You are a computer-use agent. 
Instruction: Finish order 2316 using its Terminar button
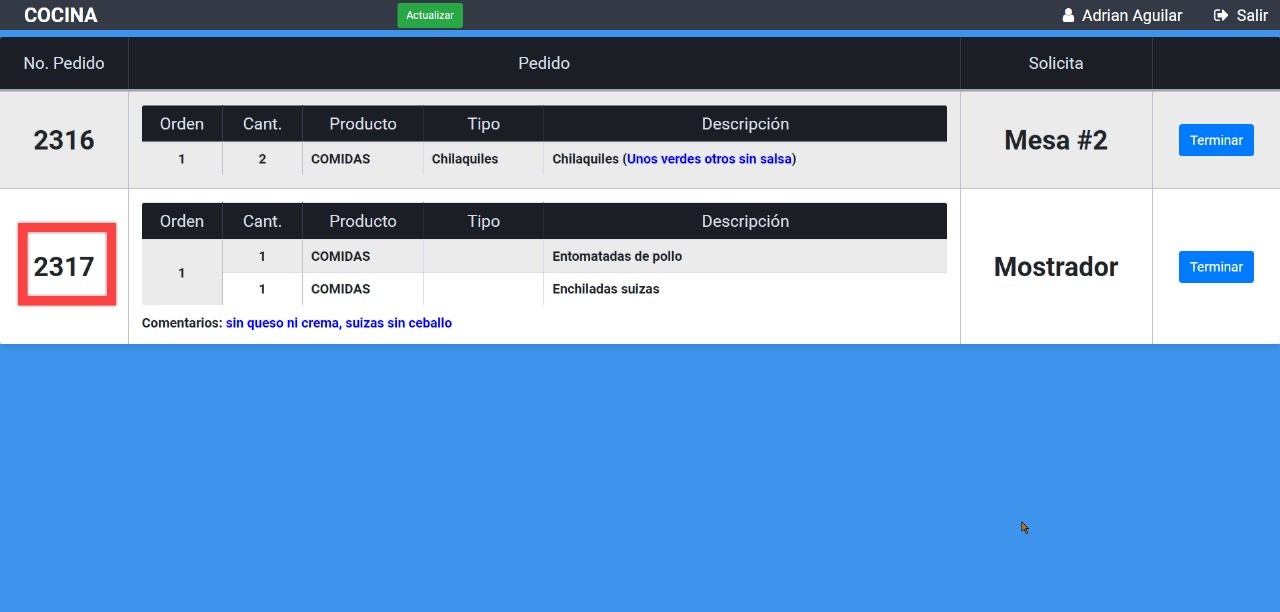pyautogui.click(x=1216, y=140)
